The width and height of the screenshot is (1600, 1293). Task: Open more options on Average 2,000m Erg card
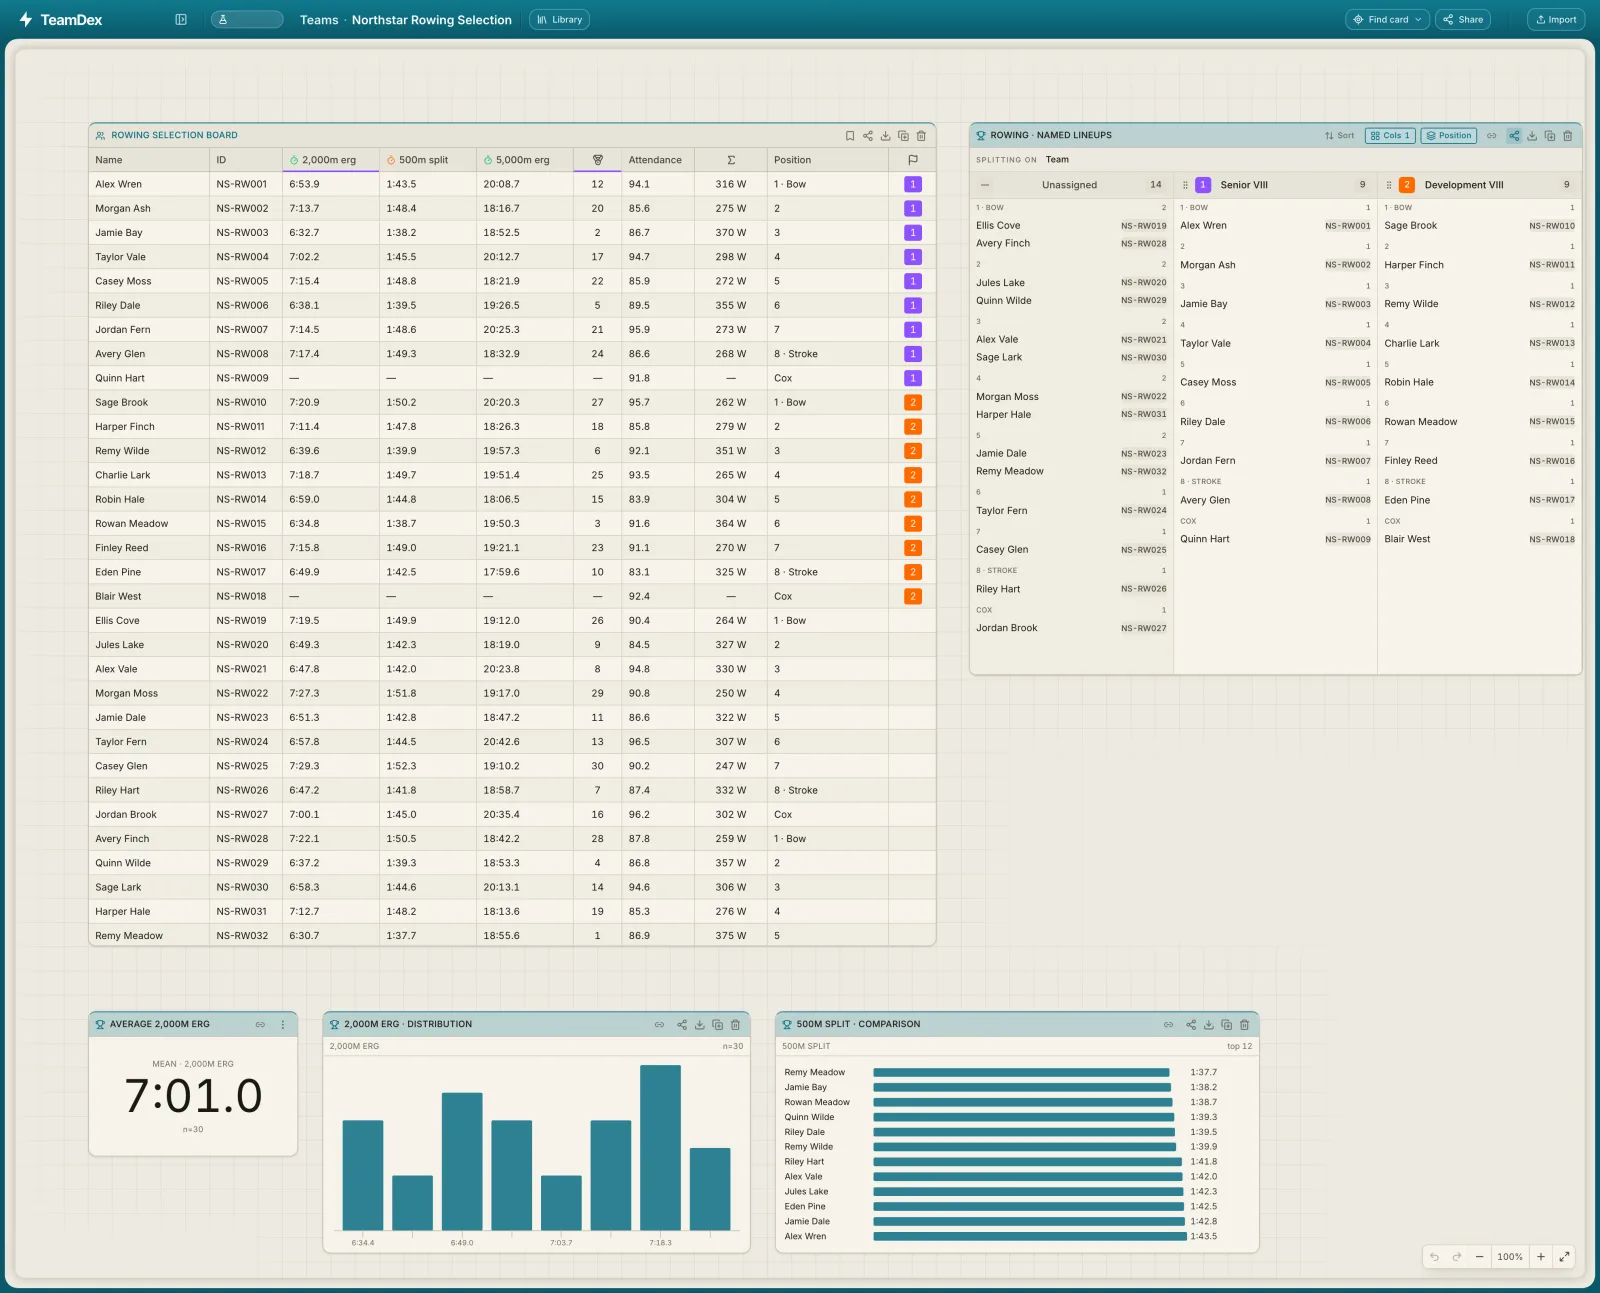pos(283,1025)
